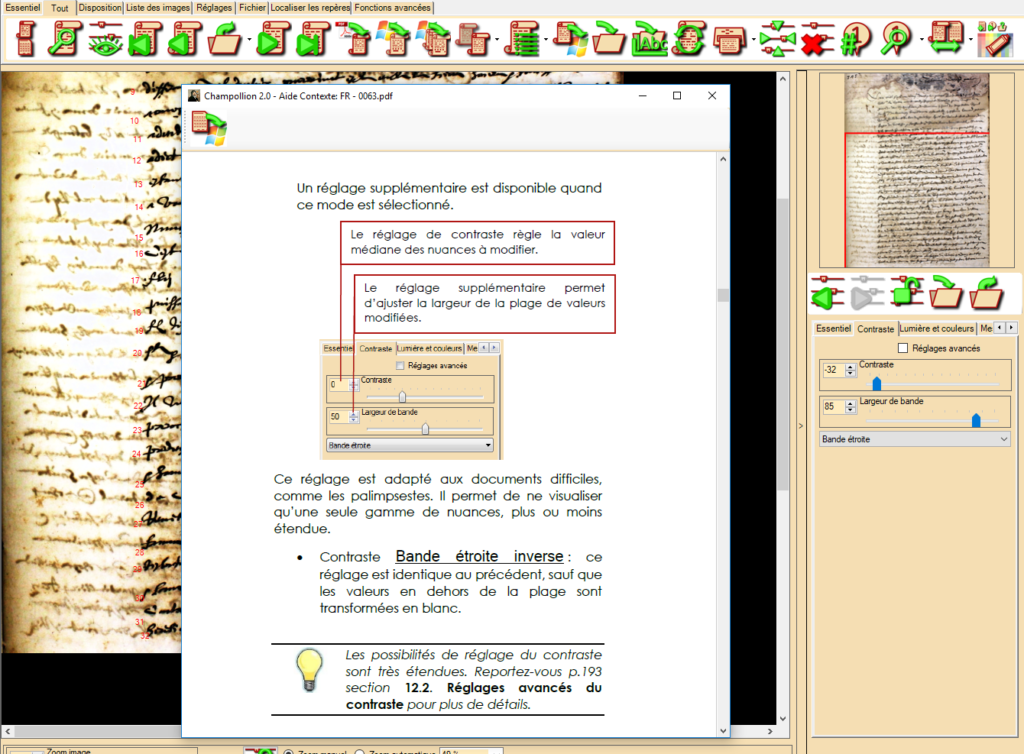Switch to the top Essentiel tab
1024x754 pixels.
(x=23, y=8)
